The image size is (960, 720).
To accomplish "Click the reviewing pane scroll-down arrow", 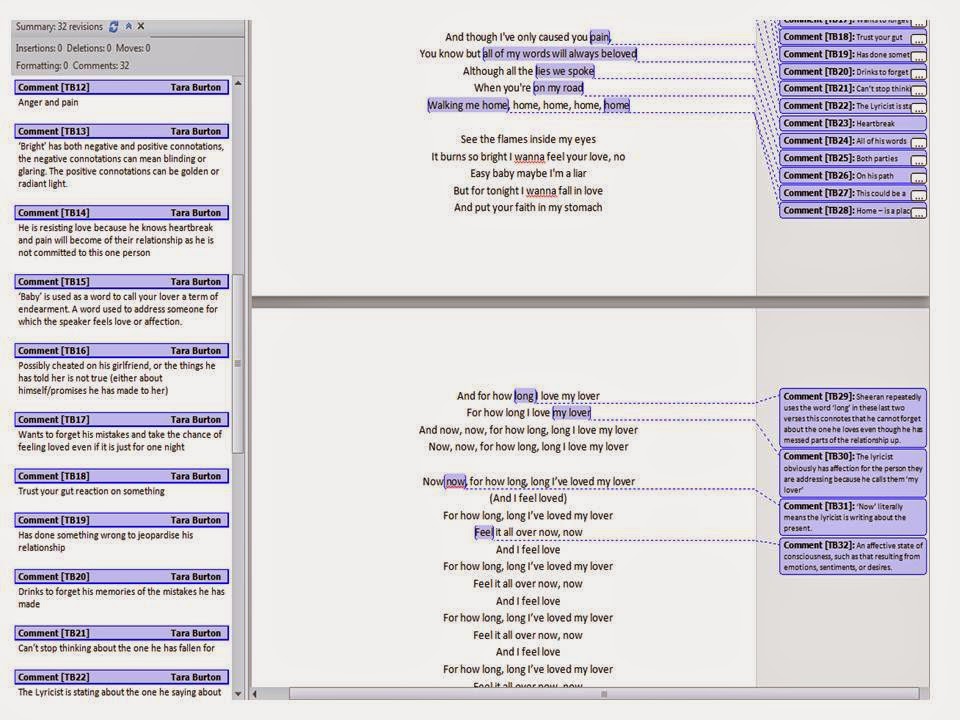I will click(238, 694).
